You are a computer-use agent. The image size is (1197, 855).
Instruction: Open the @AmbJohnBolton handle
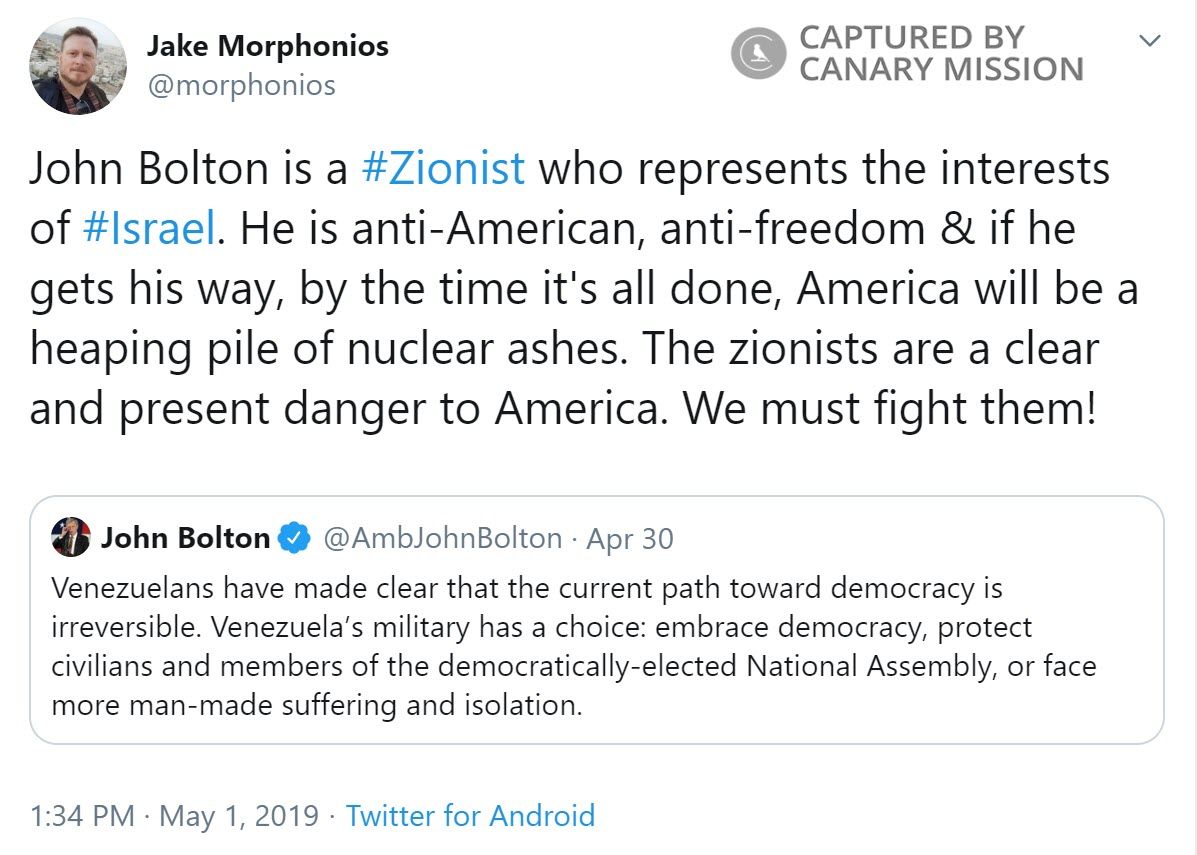pyautogui.click(x=443, y=538)
